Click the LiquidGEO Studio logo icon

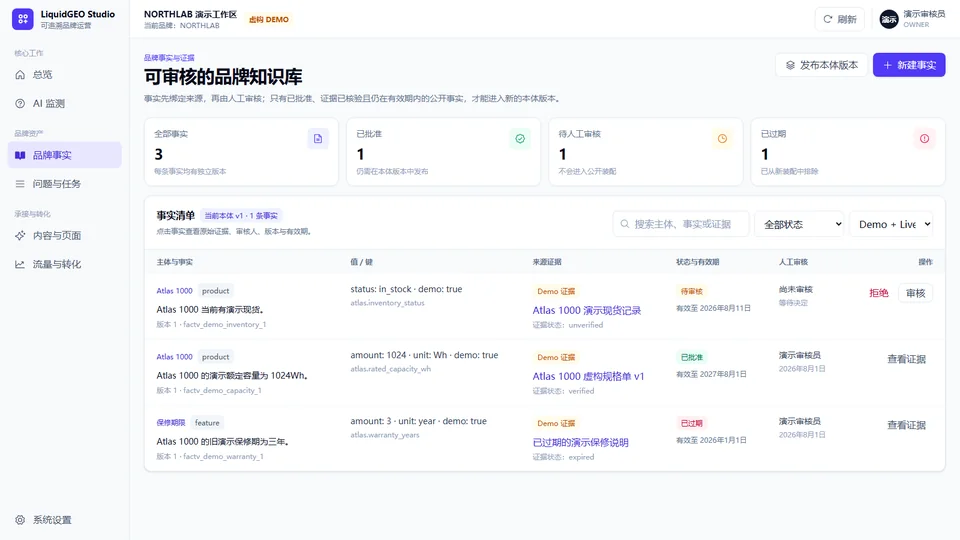coord(23,19)
